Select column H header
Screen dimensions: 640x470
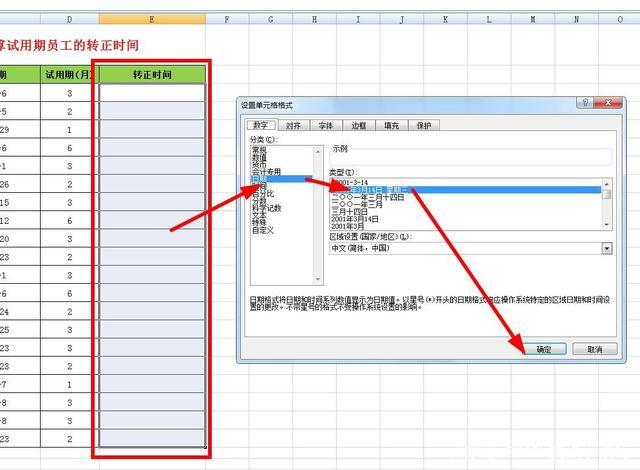[314, 19]
